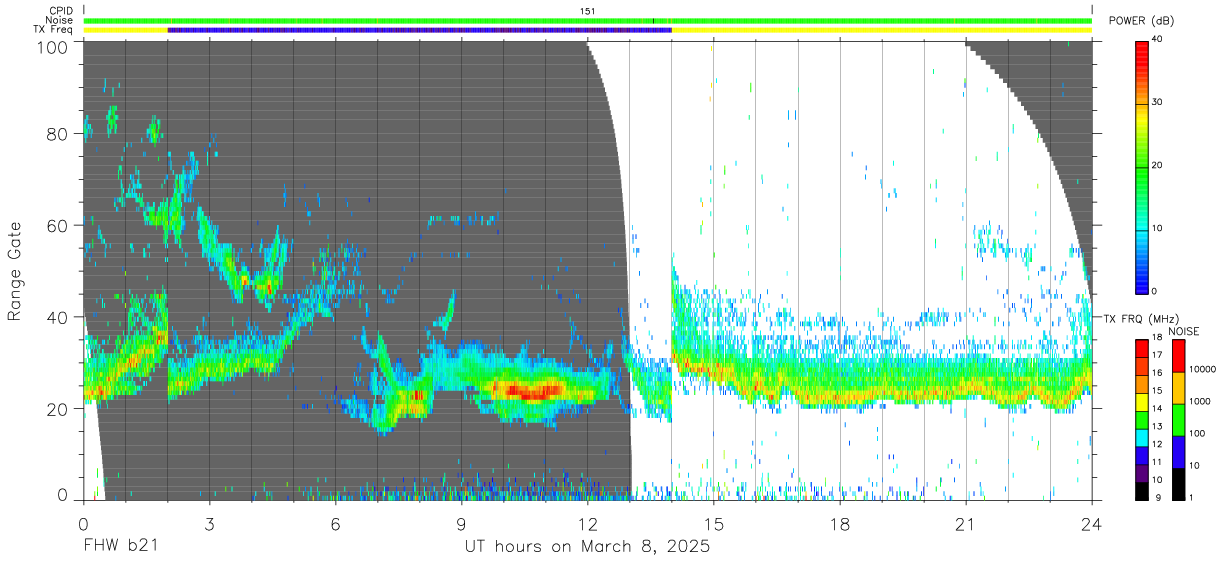Click the 30 label on power scale
The image size is (1228, 567).
click(x=1158, y=102)
